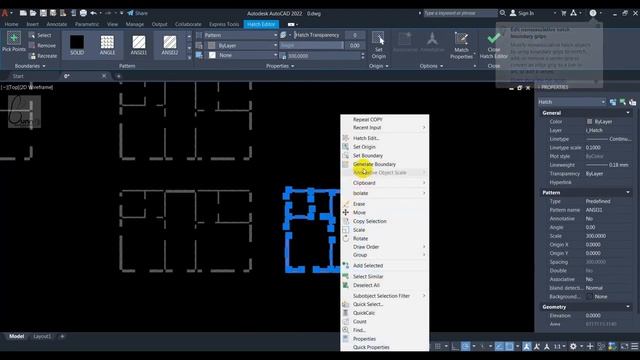Open the Express Tools ribbon tab
The width and height of the screenshot is (640, 360).
point(224,24)
